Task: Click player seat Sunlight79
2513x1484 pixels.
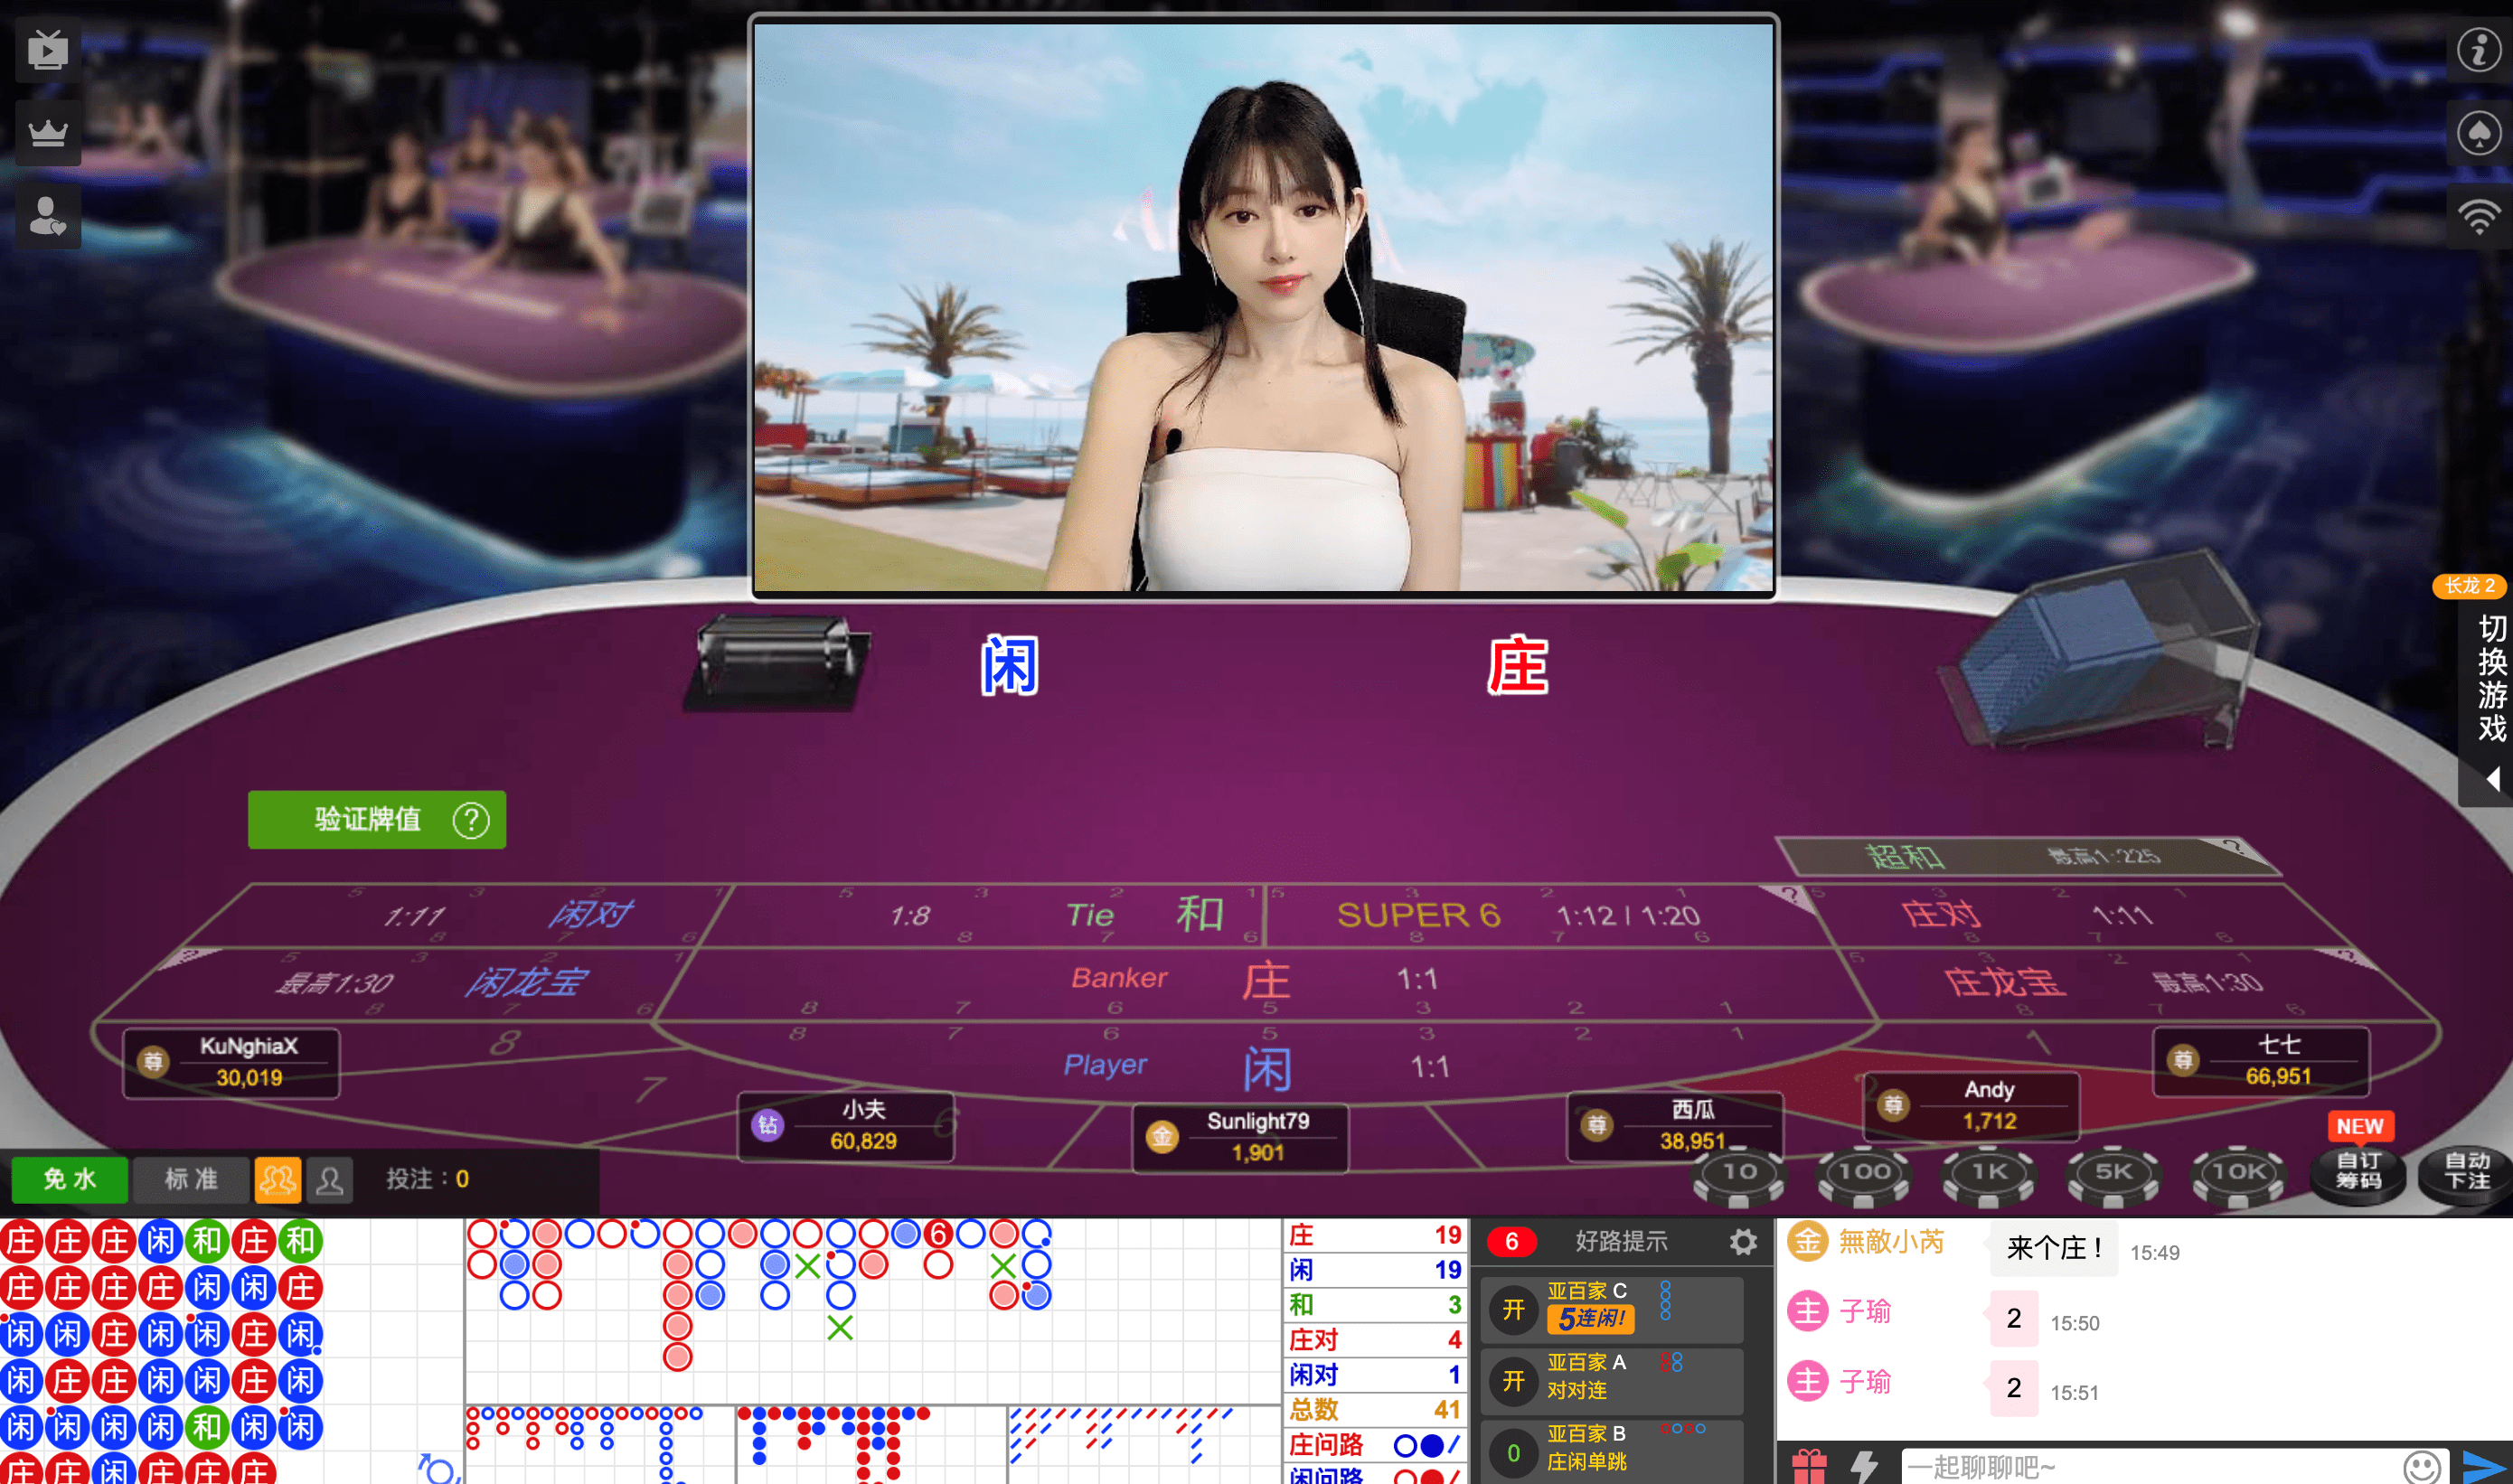Action: point(1240,1137)
